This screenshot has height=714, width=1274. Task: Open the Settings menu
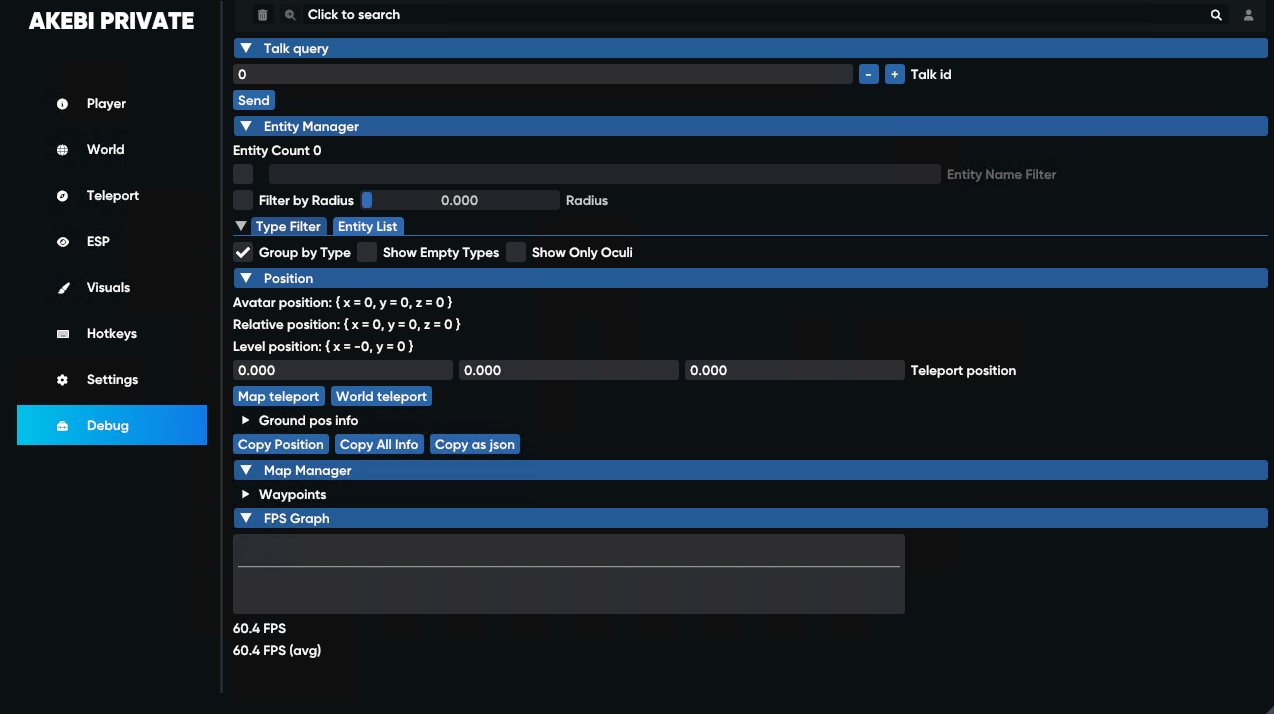(112, 380)
